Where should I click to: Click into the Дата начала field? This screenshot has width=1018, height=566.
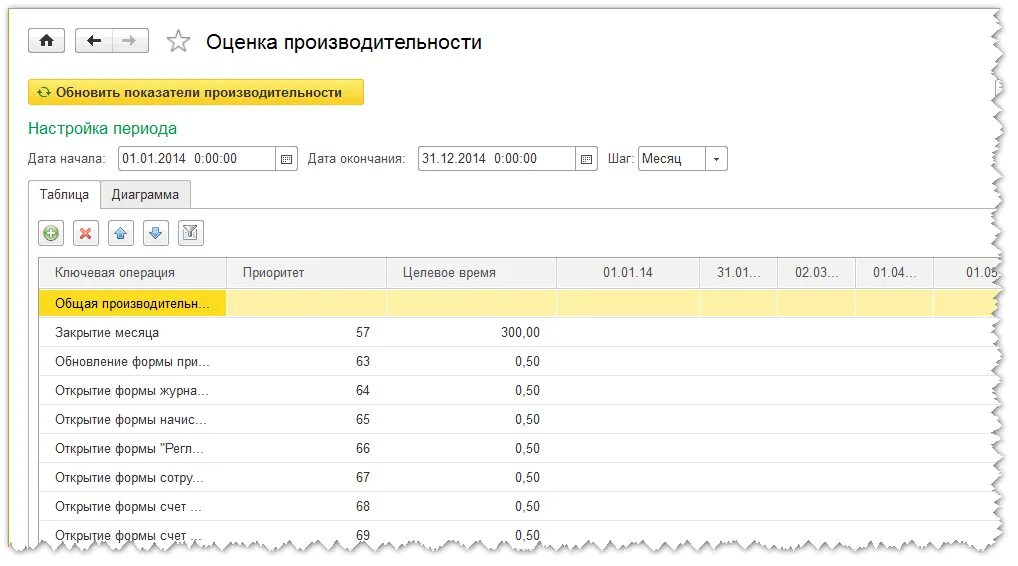point(197,159)
